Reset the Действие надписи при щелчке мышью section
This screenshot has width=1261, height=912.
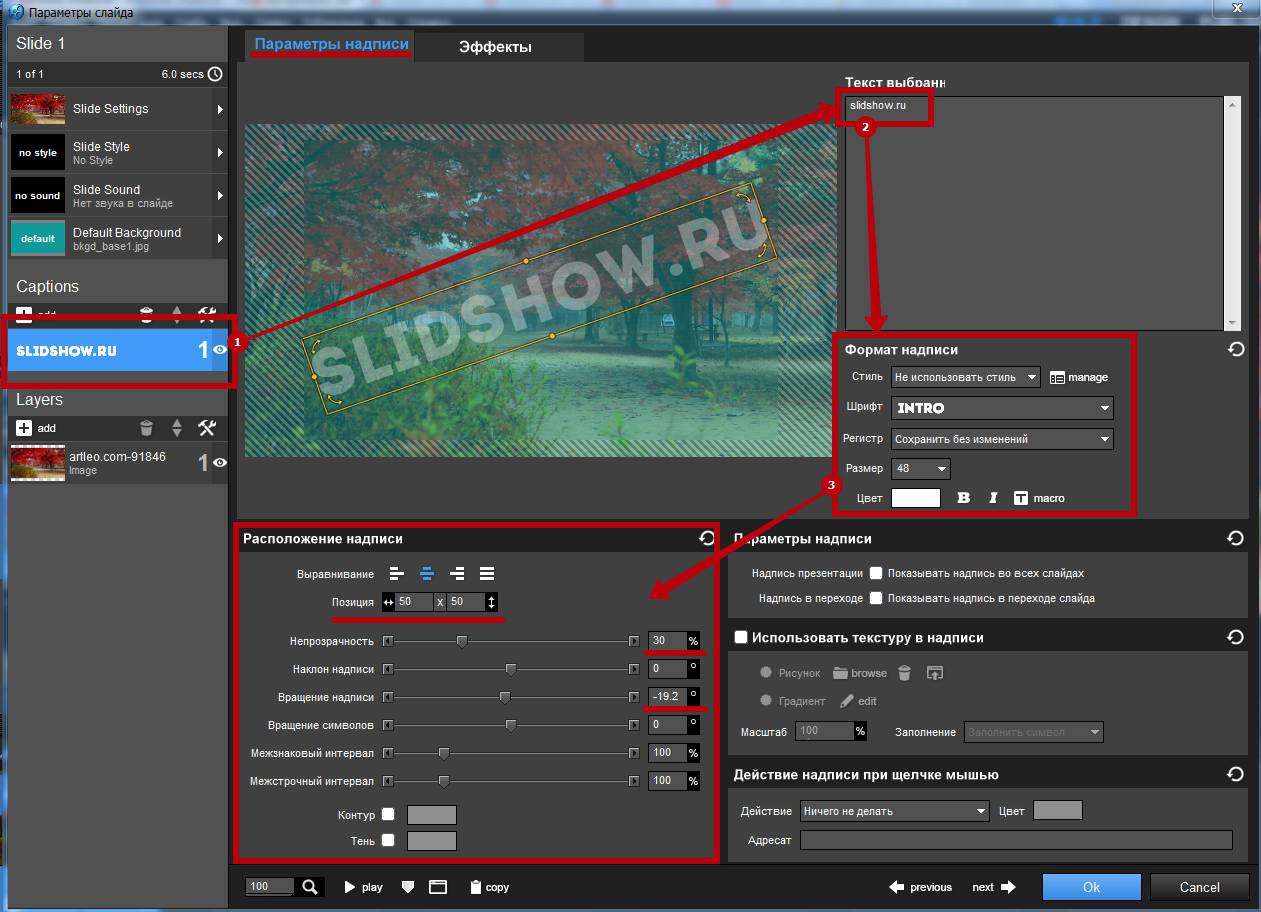1236,774
